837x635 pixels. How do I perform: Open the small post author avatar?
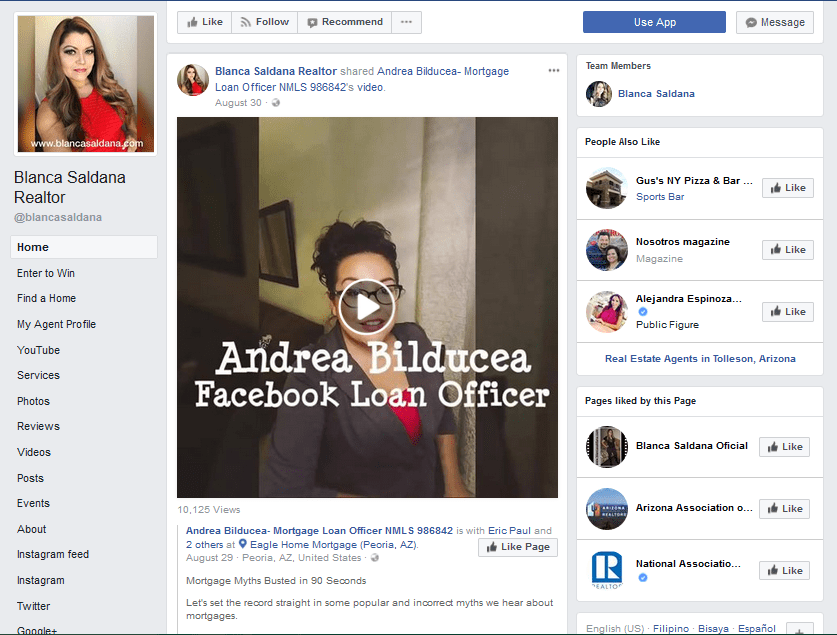tap(193, 80)
